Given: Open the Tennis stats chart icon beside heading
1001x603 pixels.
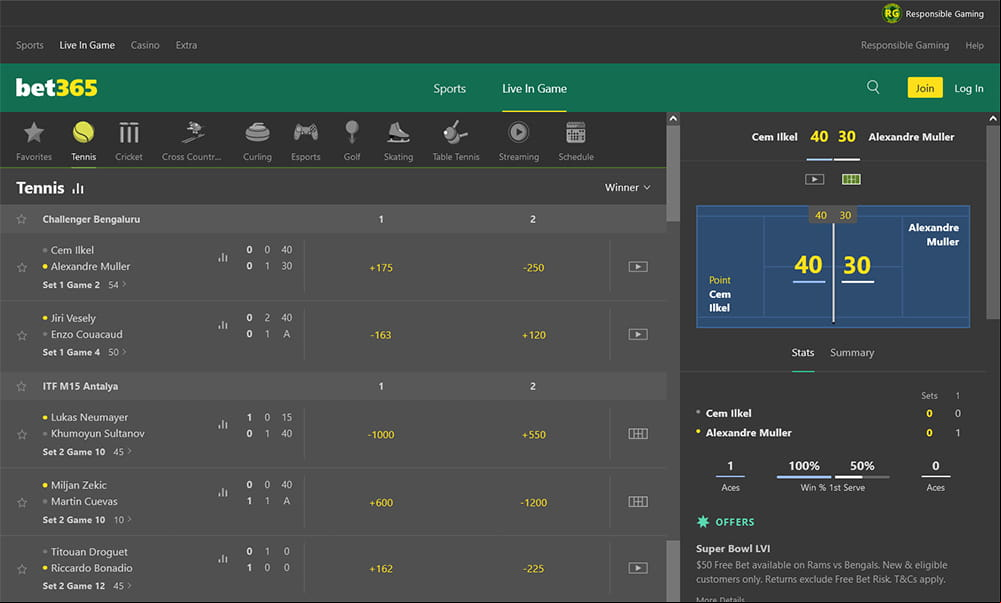Looking at the screenshot, I should click(78, 188).
